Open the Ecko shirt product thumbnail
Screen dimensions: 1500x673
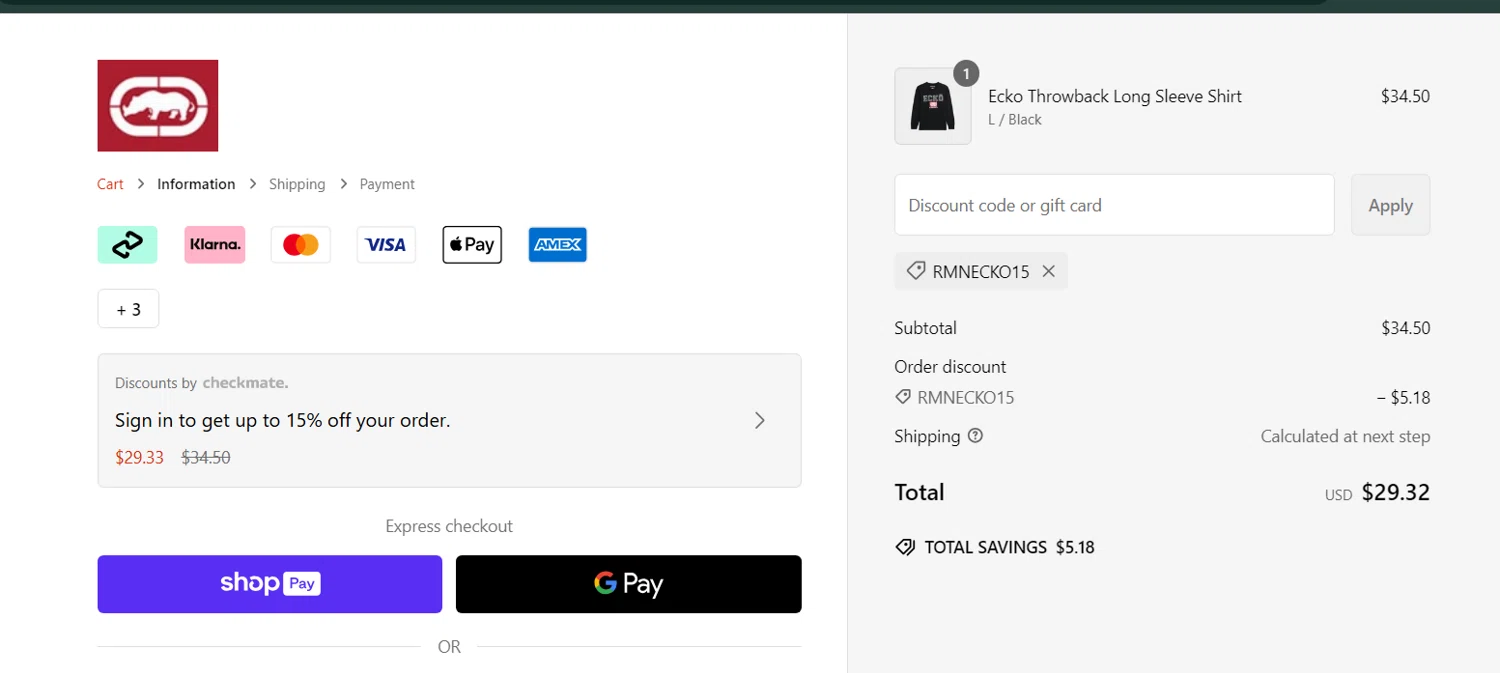point(933,106)
